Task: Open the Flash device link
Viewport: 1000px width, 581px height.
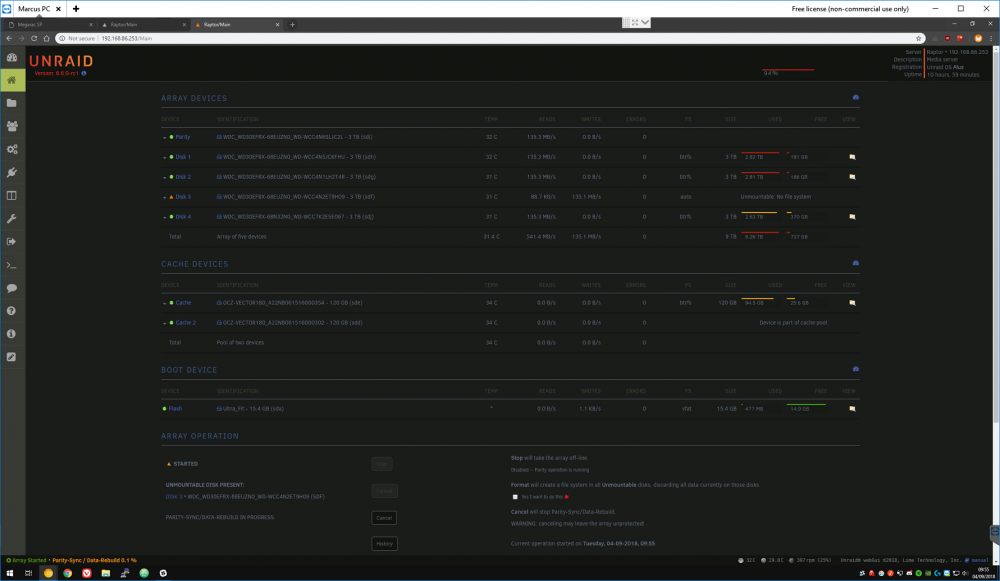Action: (x=175, y=409)
